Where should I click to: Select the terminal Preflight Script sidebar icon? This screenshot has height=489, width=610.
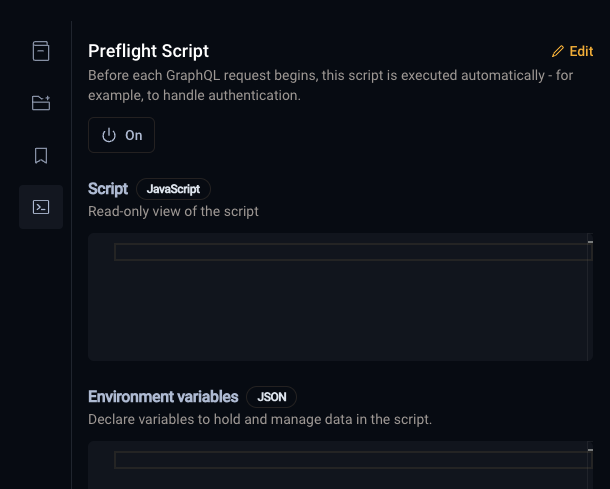pyautogui.click(x=41, y=207)
